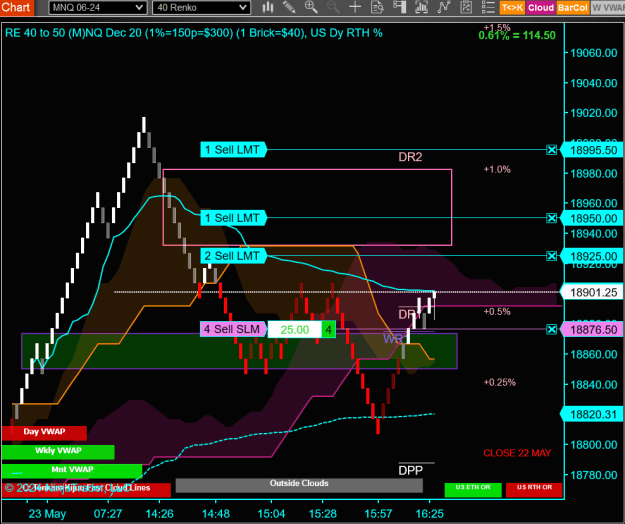Click the DR2 pivot label
This screenshot has height=524, width=625.
pos(410,157)
